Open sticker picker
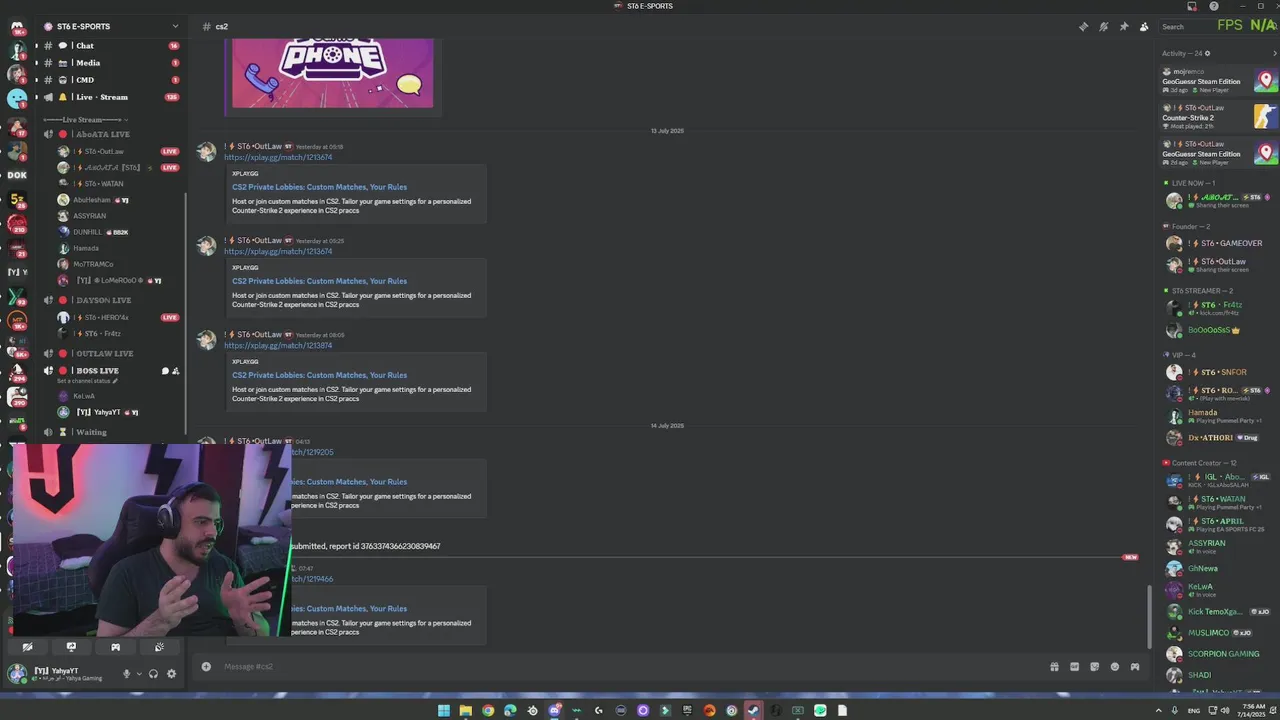The height and width of the screenshot is (720, 1280). coord(1094,667)
